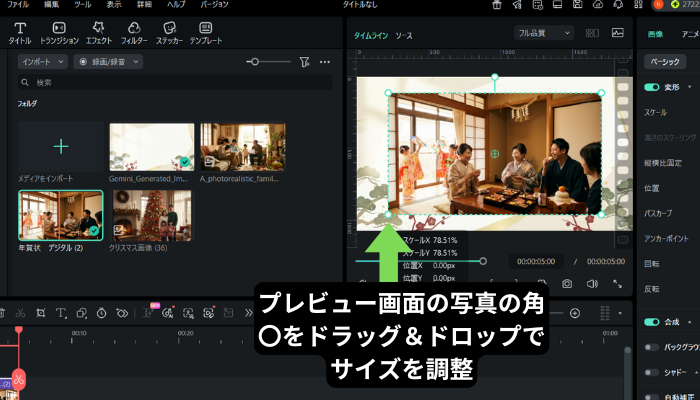Open the トランジション transitions panel
The image size is (700, 400).
tap(59, 33)
